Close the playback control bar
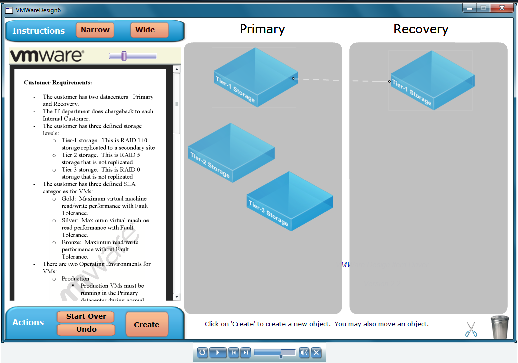This screenshot has width=518, height=363. (x=316, y=352)
